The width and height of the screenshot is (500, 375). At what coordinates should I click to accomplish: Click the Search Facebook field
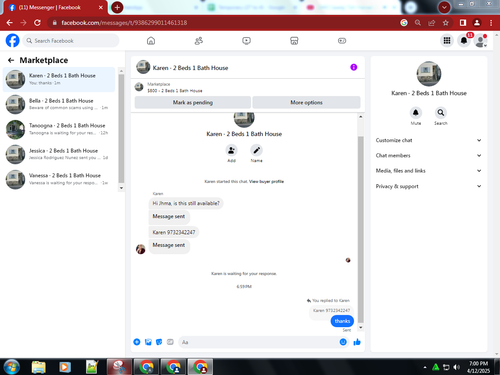coord(71,41)
